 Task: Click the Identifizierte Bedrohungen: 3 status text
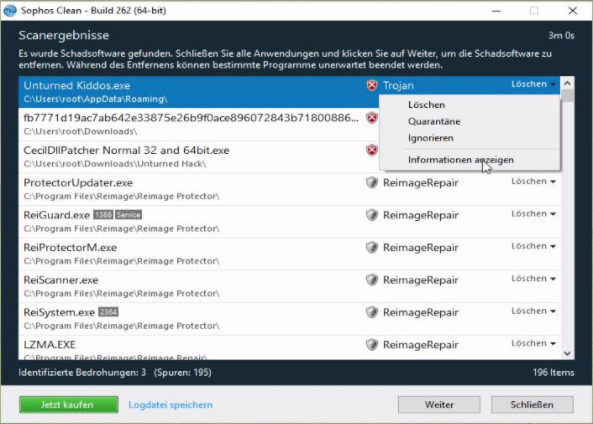(82, 373)
